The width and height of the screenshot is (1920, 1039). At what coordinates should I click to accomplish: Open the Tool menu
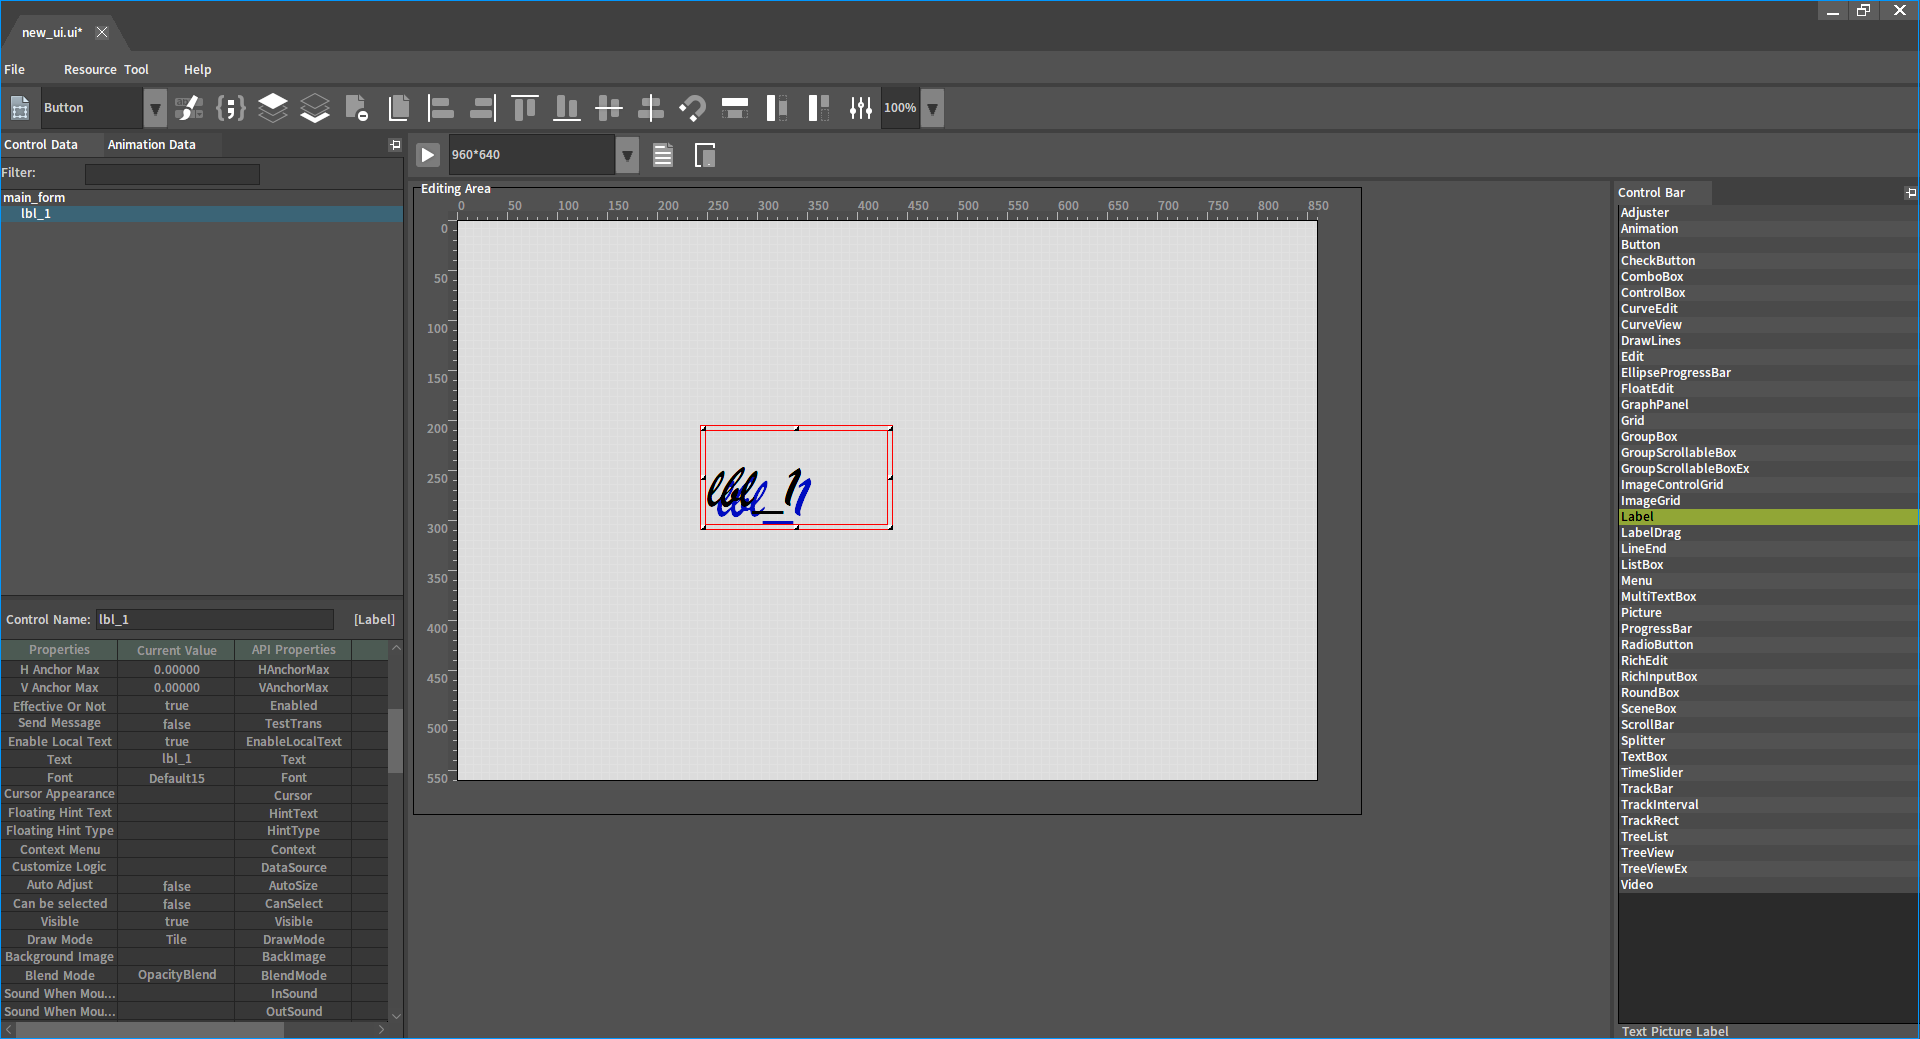(136, 69)
